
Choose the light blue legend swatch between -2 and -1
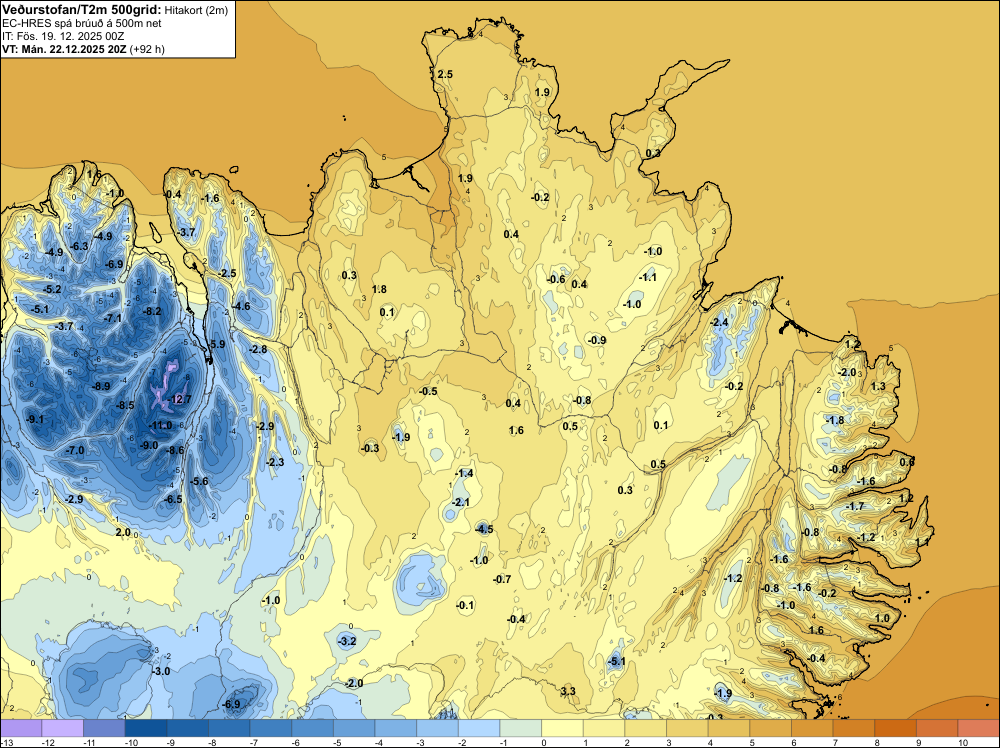point(479,728)
